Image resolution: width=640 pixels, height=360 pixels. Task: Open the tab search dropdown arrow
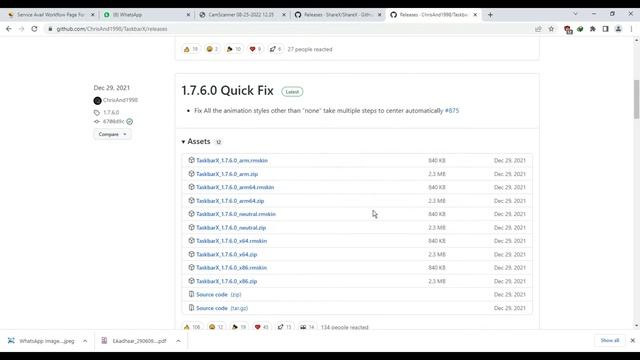click(x=575, y=14)
